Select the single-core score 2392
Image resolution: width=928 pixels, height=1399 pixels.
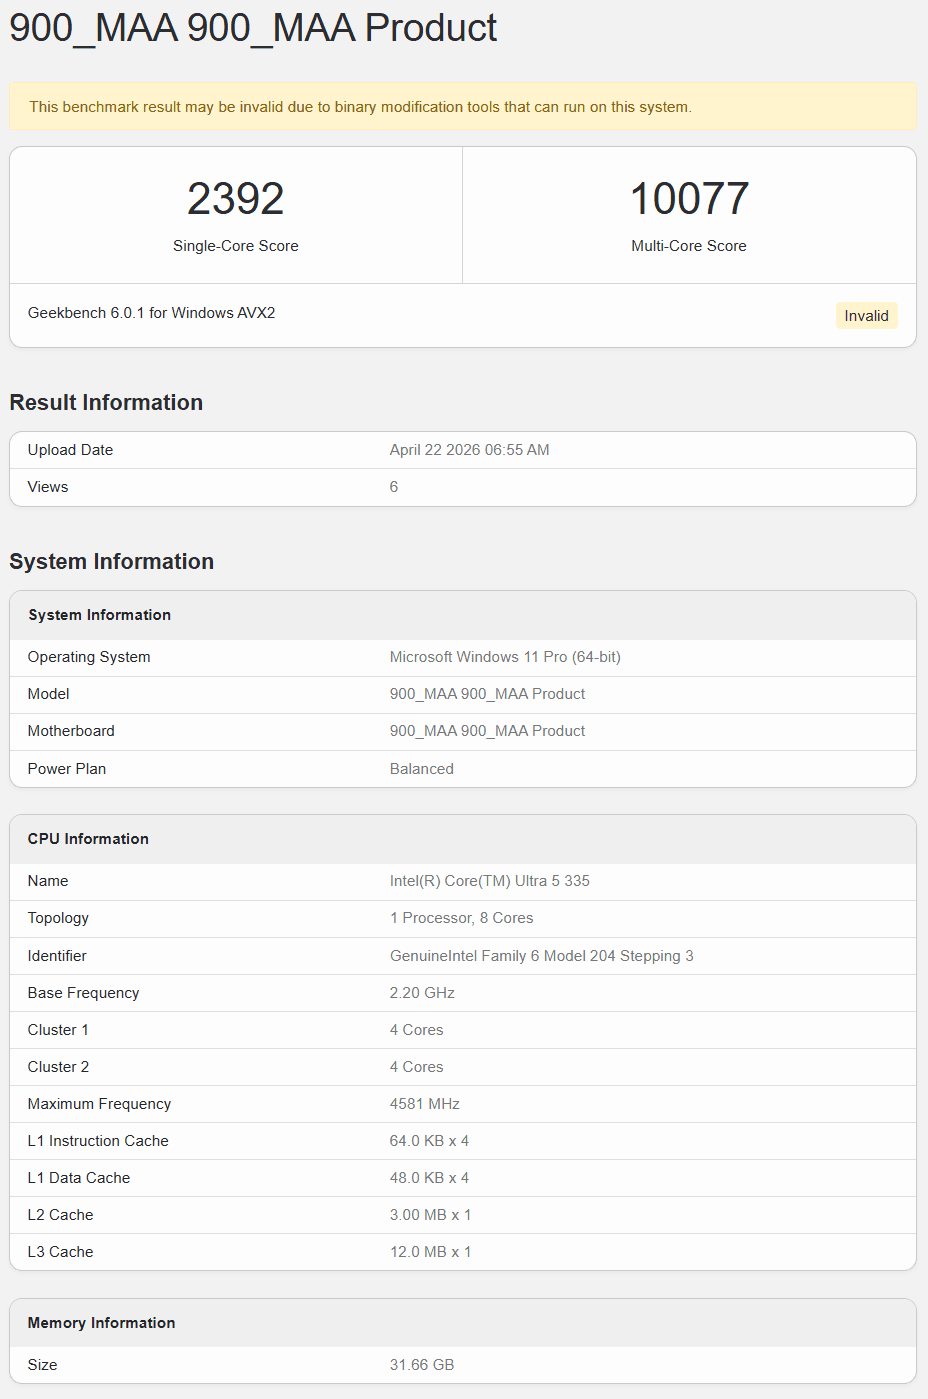236,199
